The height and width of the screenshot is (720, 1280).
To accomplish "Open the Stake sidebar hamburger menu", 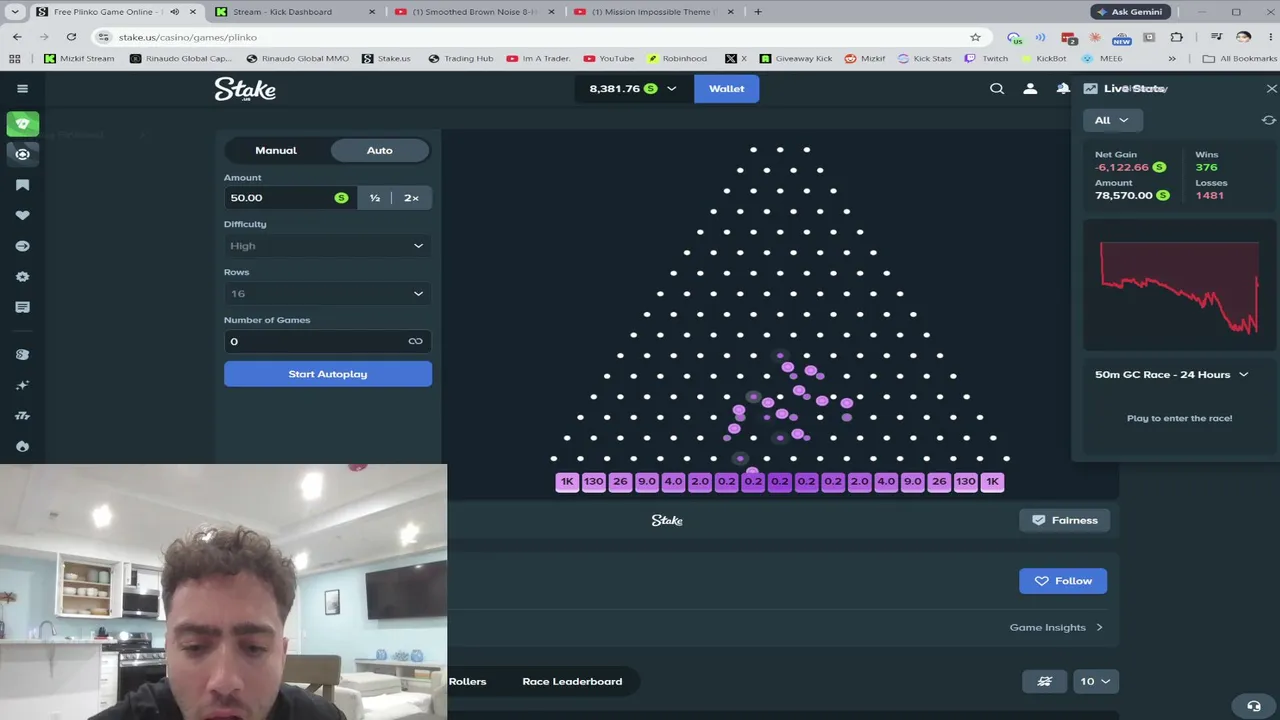I will (x=22, y=89).
